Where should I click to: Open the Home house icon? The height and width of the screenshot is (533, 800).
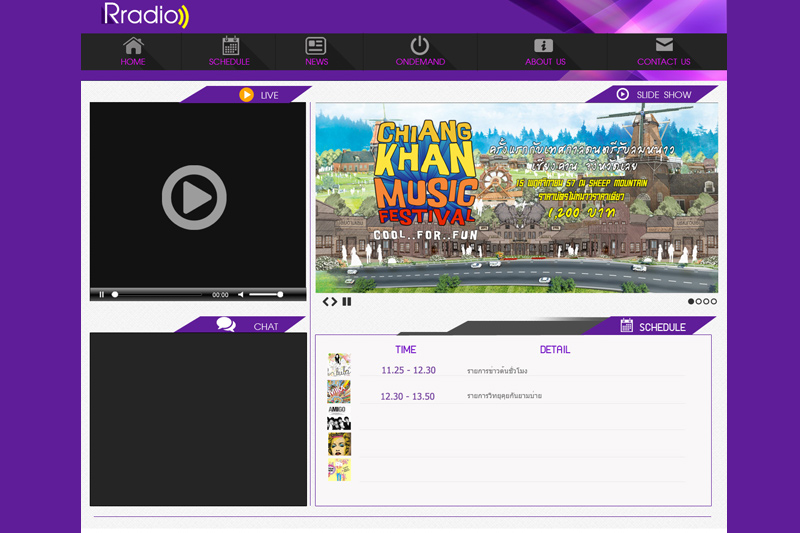pos(133,46)
